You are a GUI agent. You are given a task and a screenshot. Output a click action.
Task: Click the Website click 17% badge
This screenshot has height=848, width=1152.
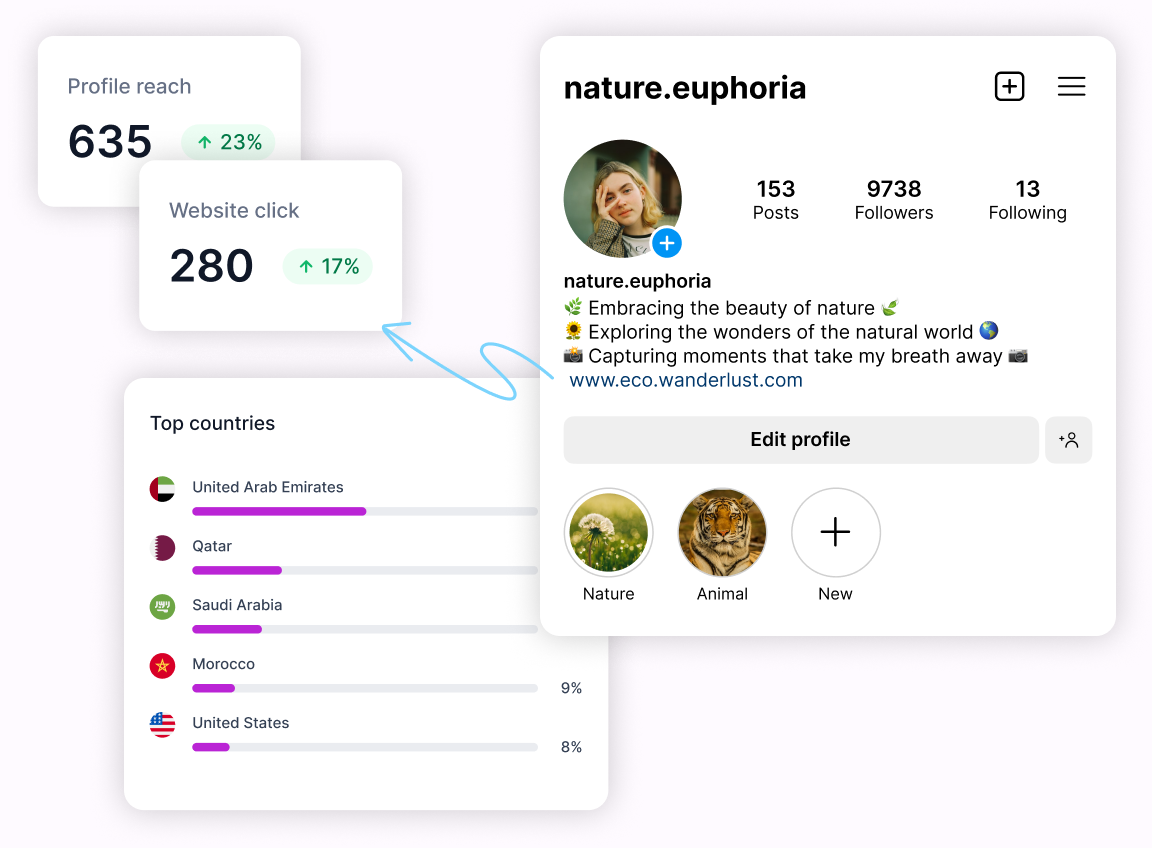tap(328, 267)
